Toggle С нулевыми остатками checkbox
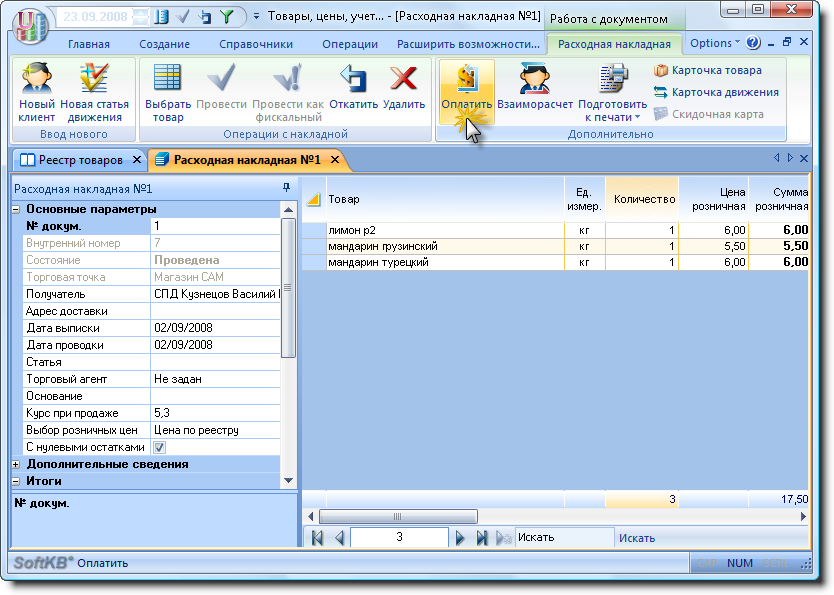The width and height of the screenshot is (834, 595). [x=159, y=447]
